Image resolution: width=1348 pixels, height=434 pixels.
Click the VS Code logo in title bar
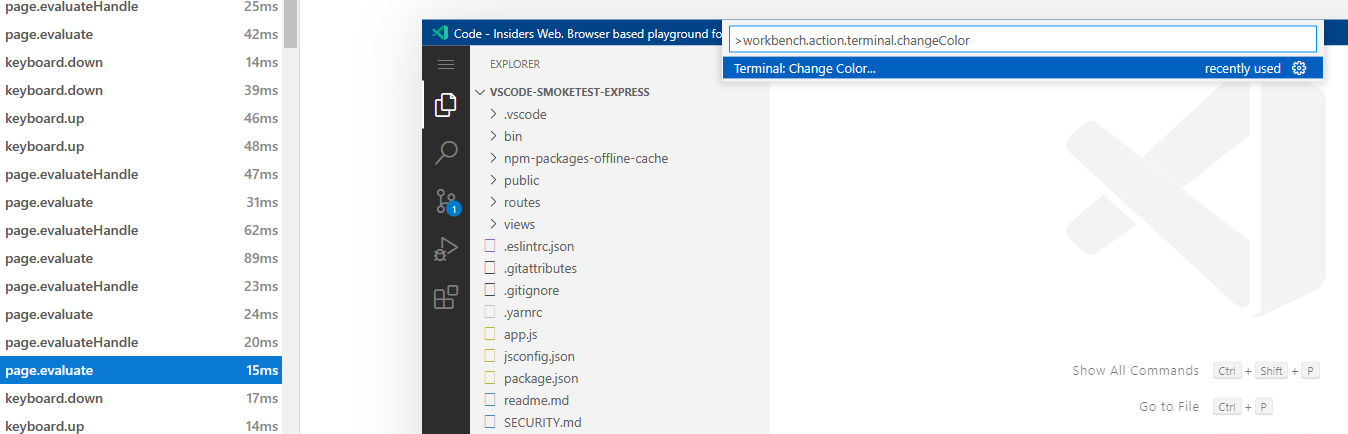[439, 32]
